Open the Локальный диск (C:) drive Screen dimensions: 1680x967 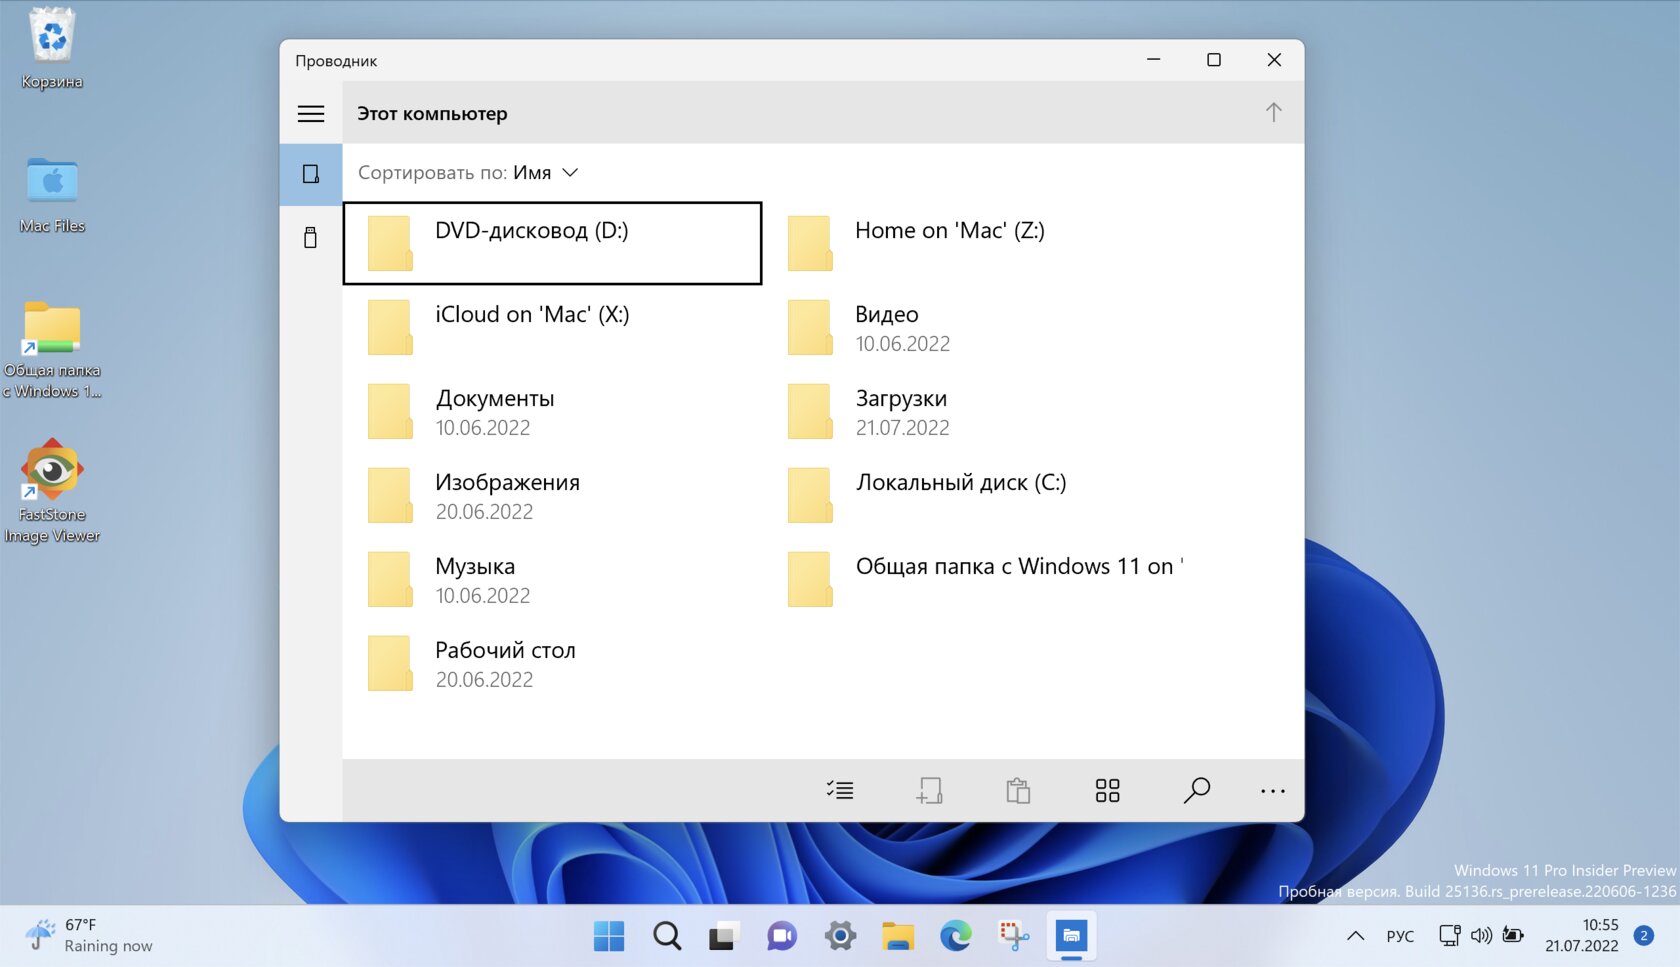tap(960, 483)
